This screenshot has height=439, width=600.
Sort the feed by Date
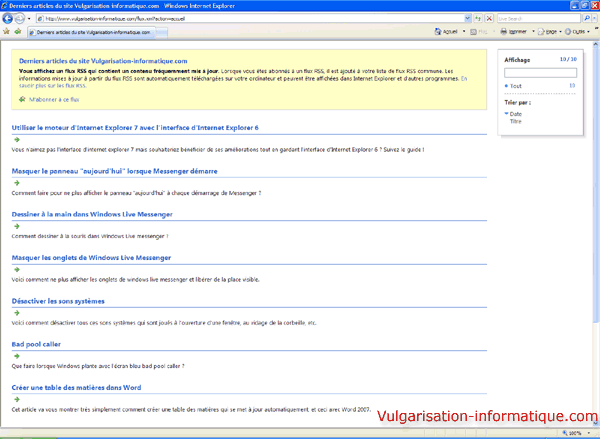(x=515, y=114)
